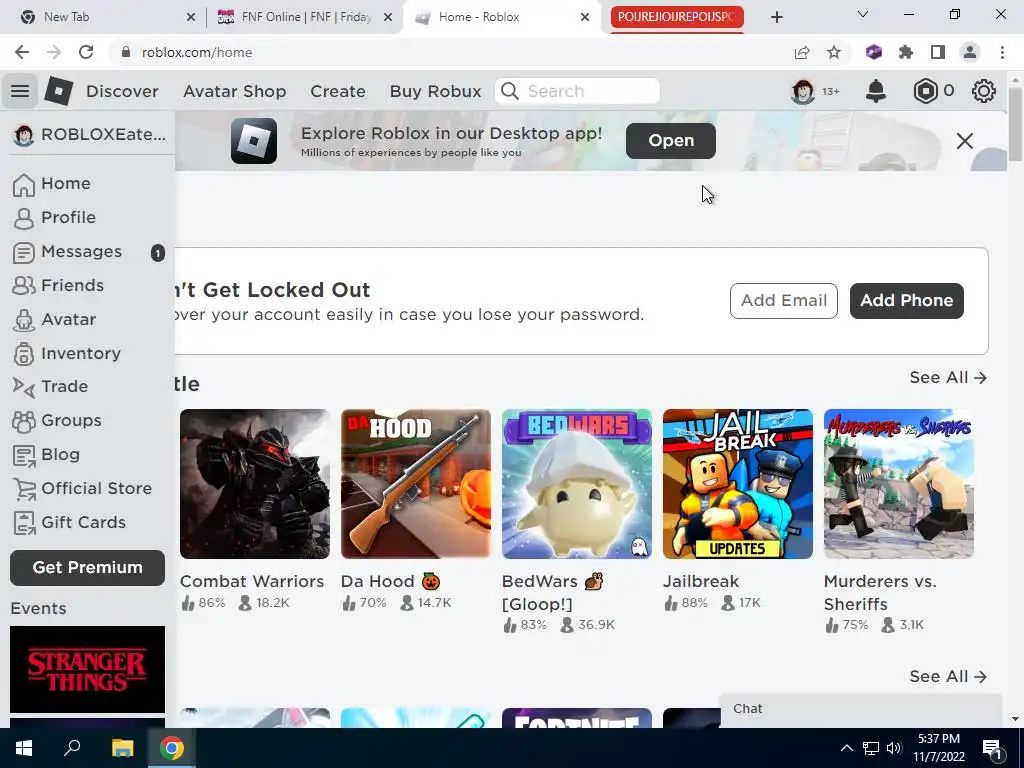Share this page icon in address bar

802,52
